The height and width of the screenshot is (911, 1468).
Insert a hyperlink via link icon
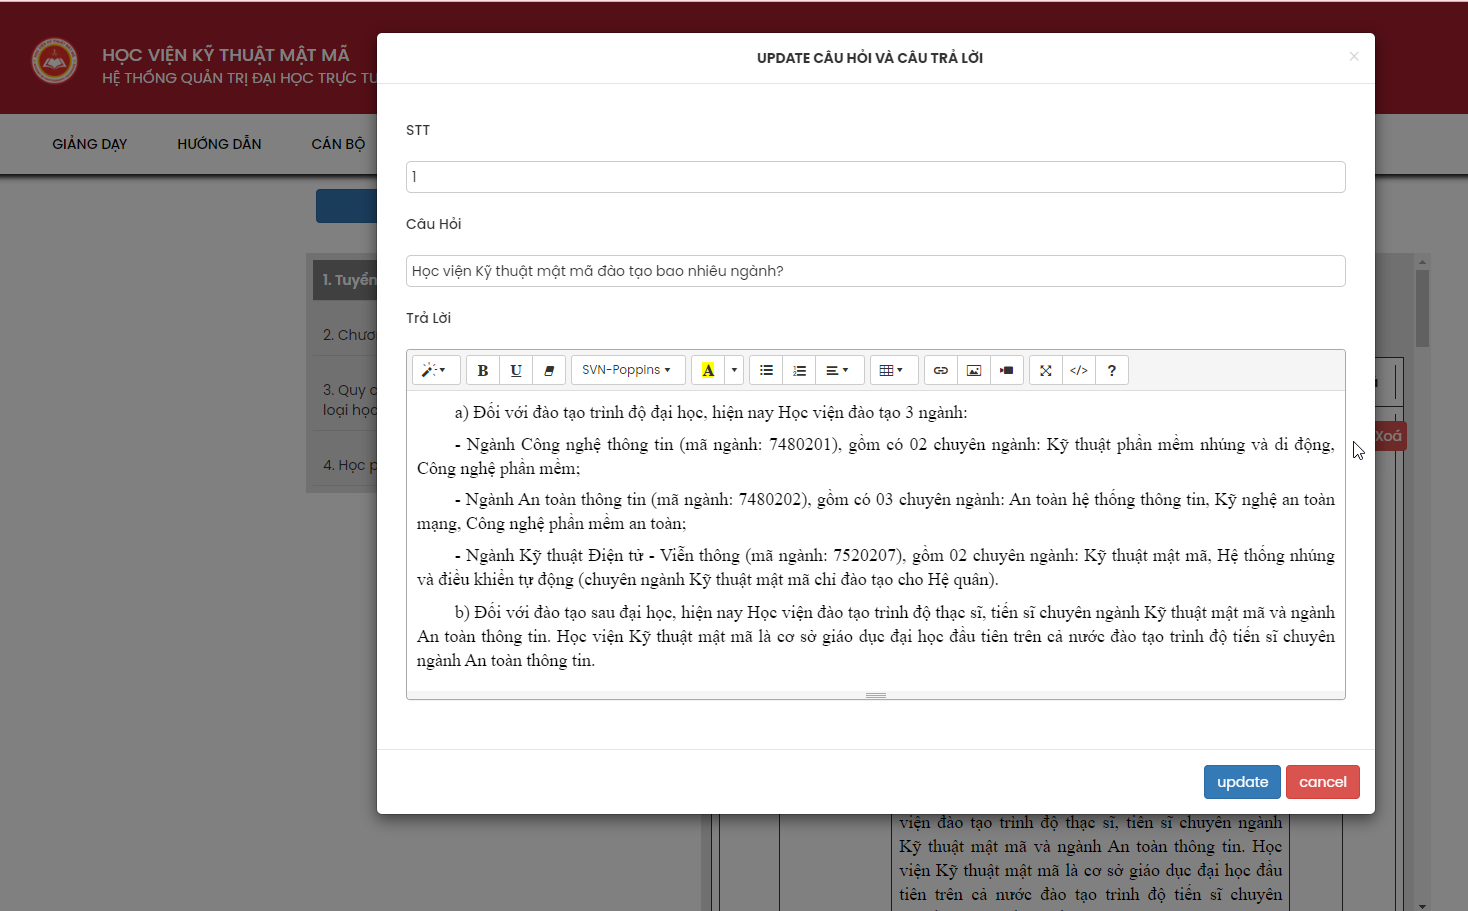[941, 370]
